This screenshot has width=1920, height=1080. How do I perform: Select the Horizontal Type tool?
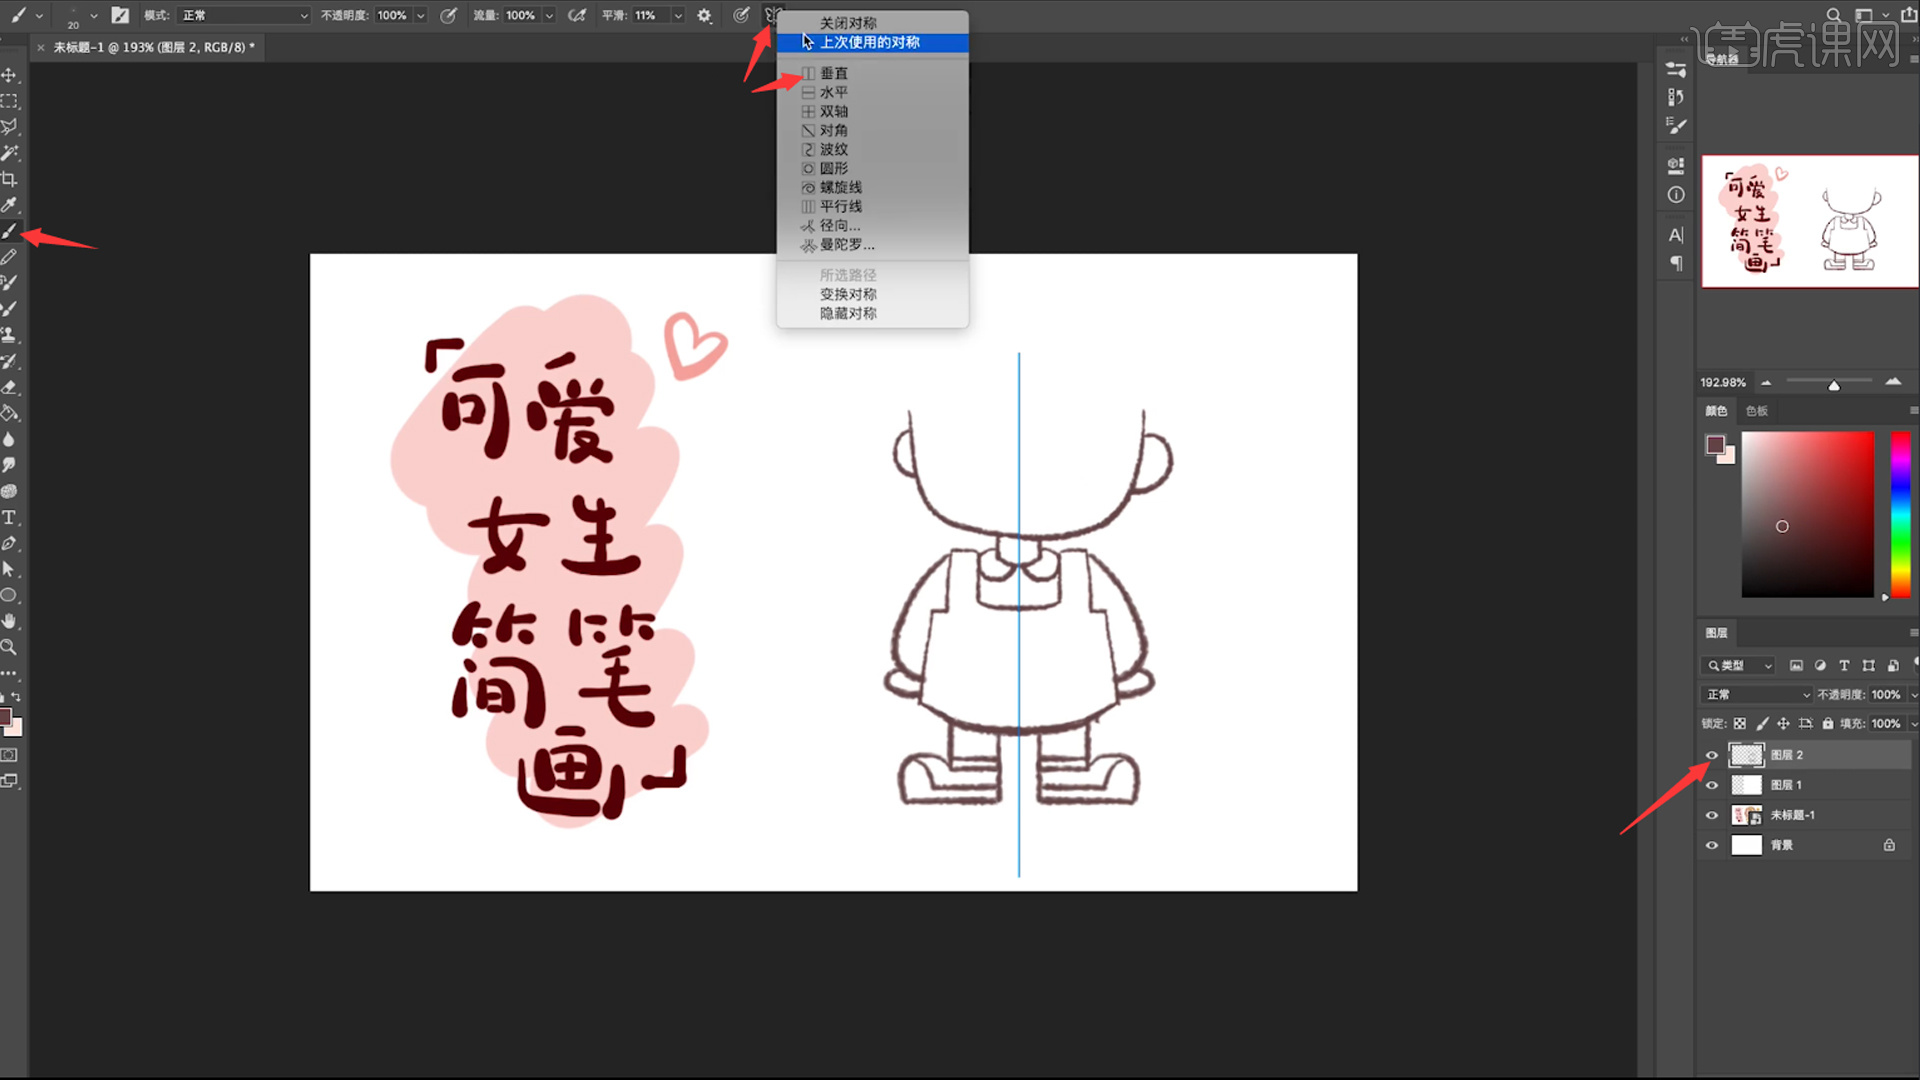coord(9,517)
